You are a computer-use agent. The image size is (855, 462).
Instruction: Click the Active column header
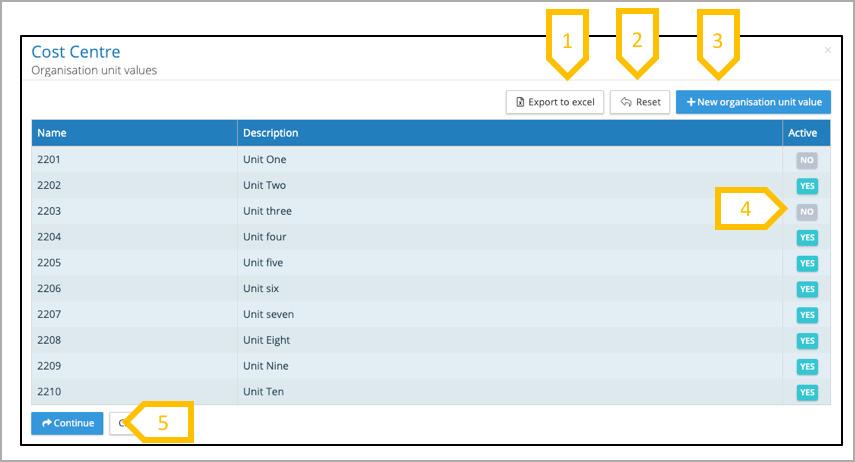pos(802,133)
